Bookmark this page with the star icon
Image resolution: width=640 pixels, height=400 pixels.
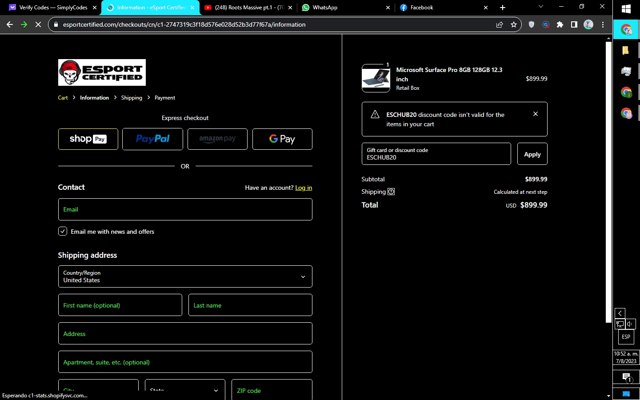pos(513,24)
